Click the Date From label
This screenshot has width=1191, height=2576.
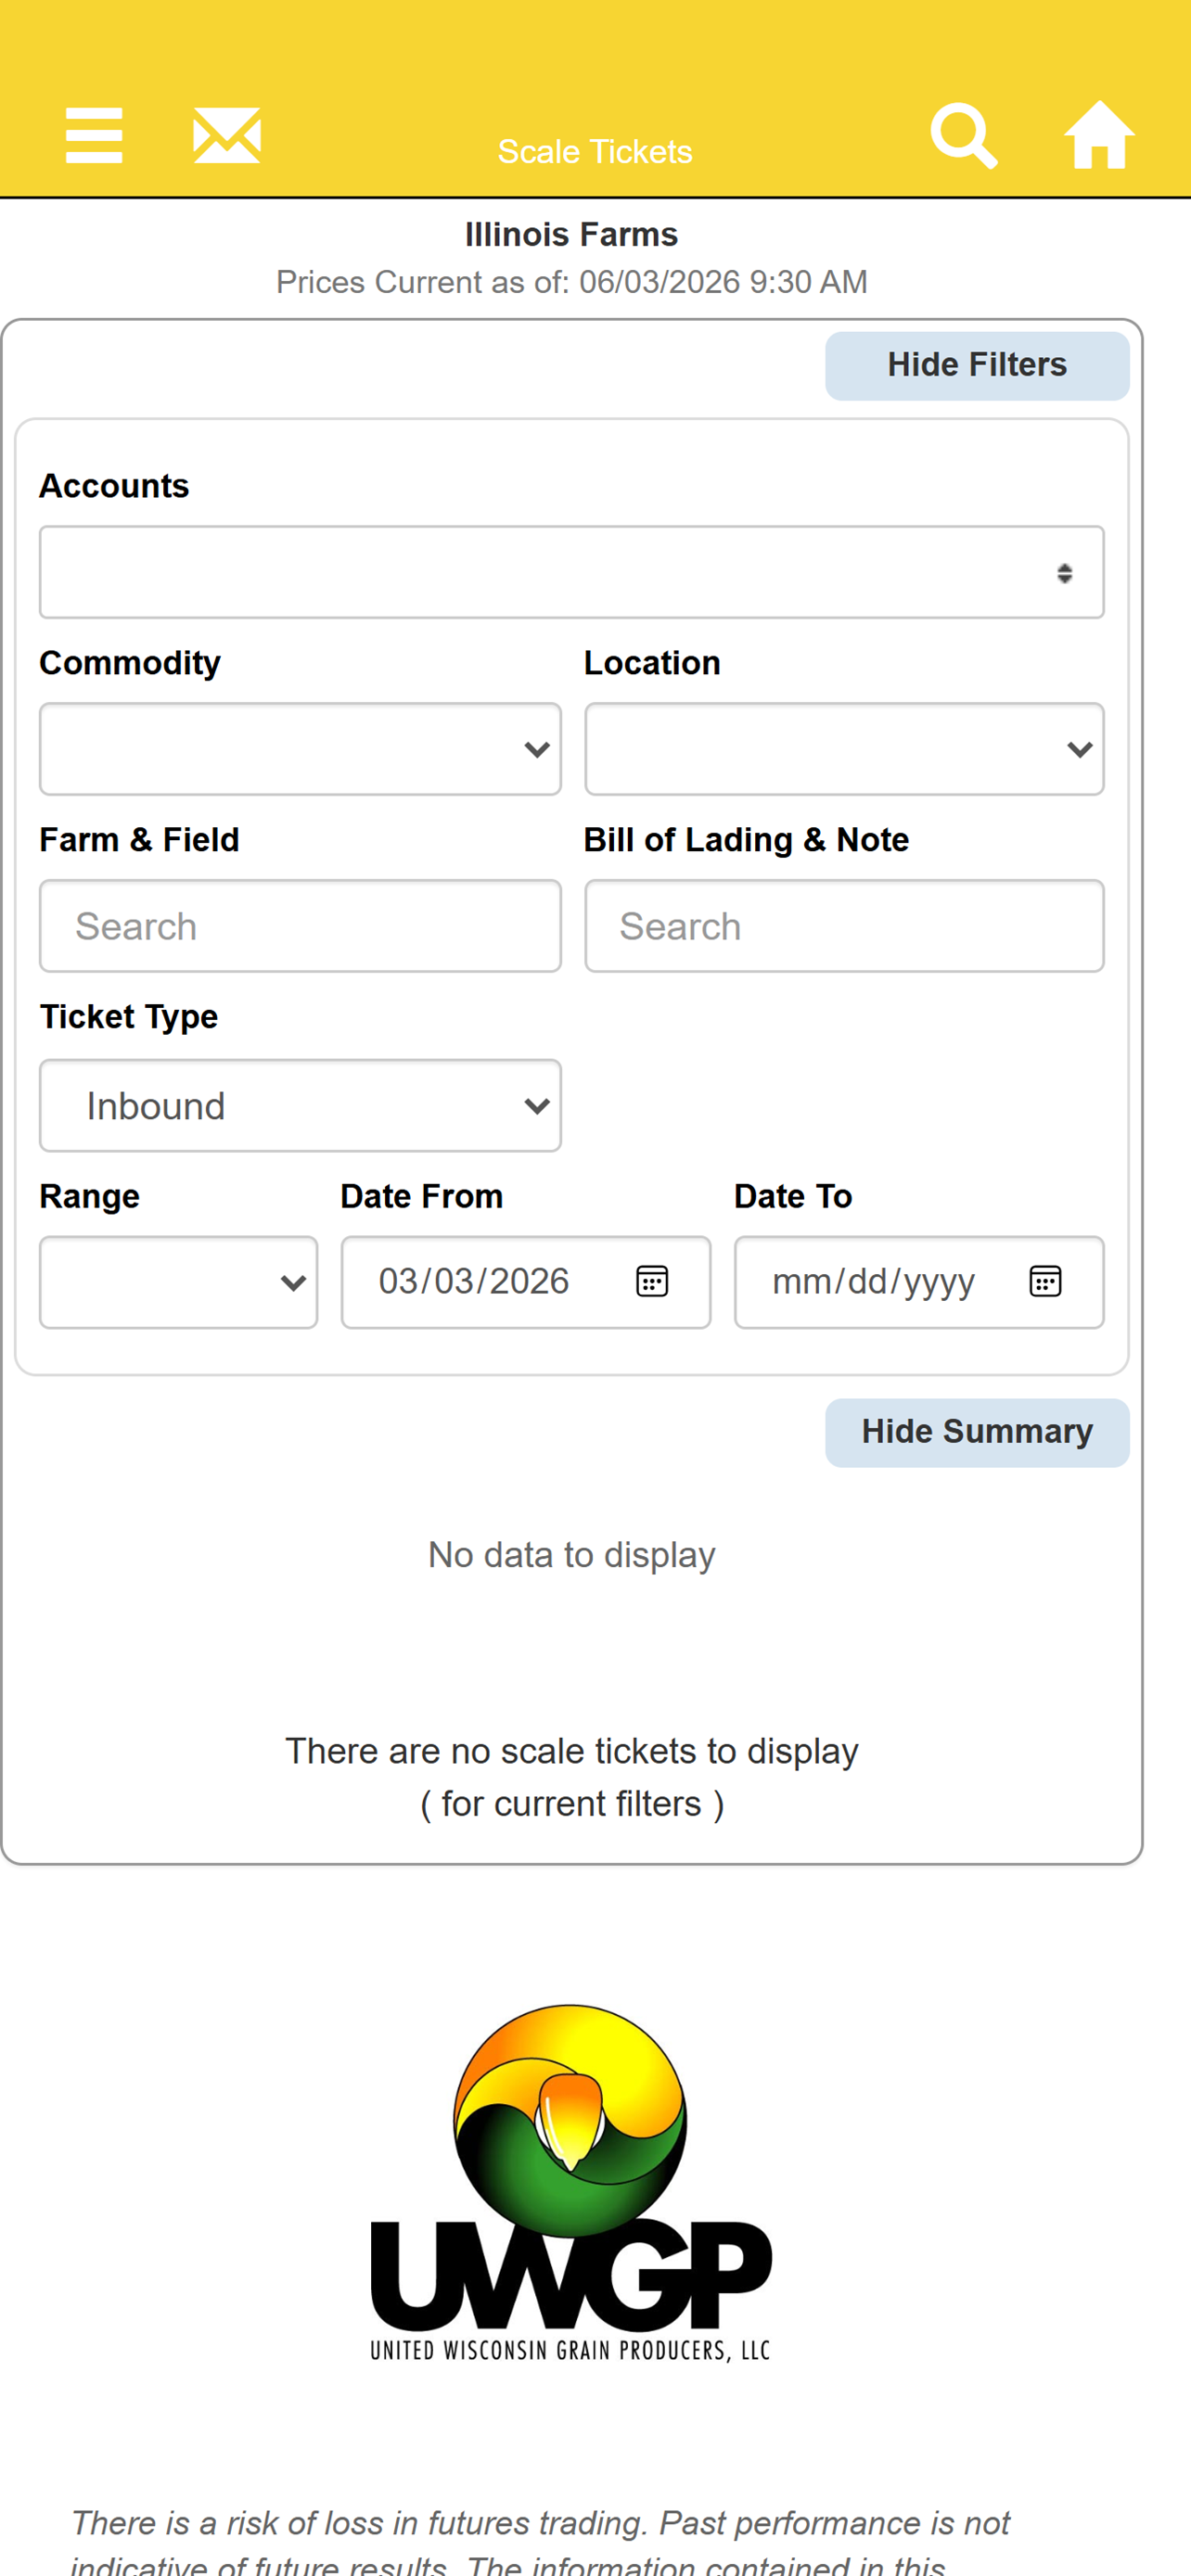point(422,1197)
